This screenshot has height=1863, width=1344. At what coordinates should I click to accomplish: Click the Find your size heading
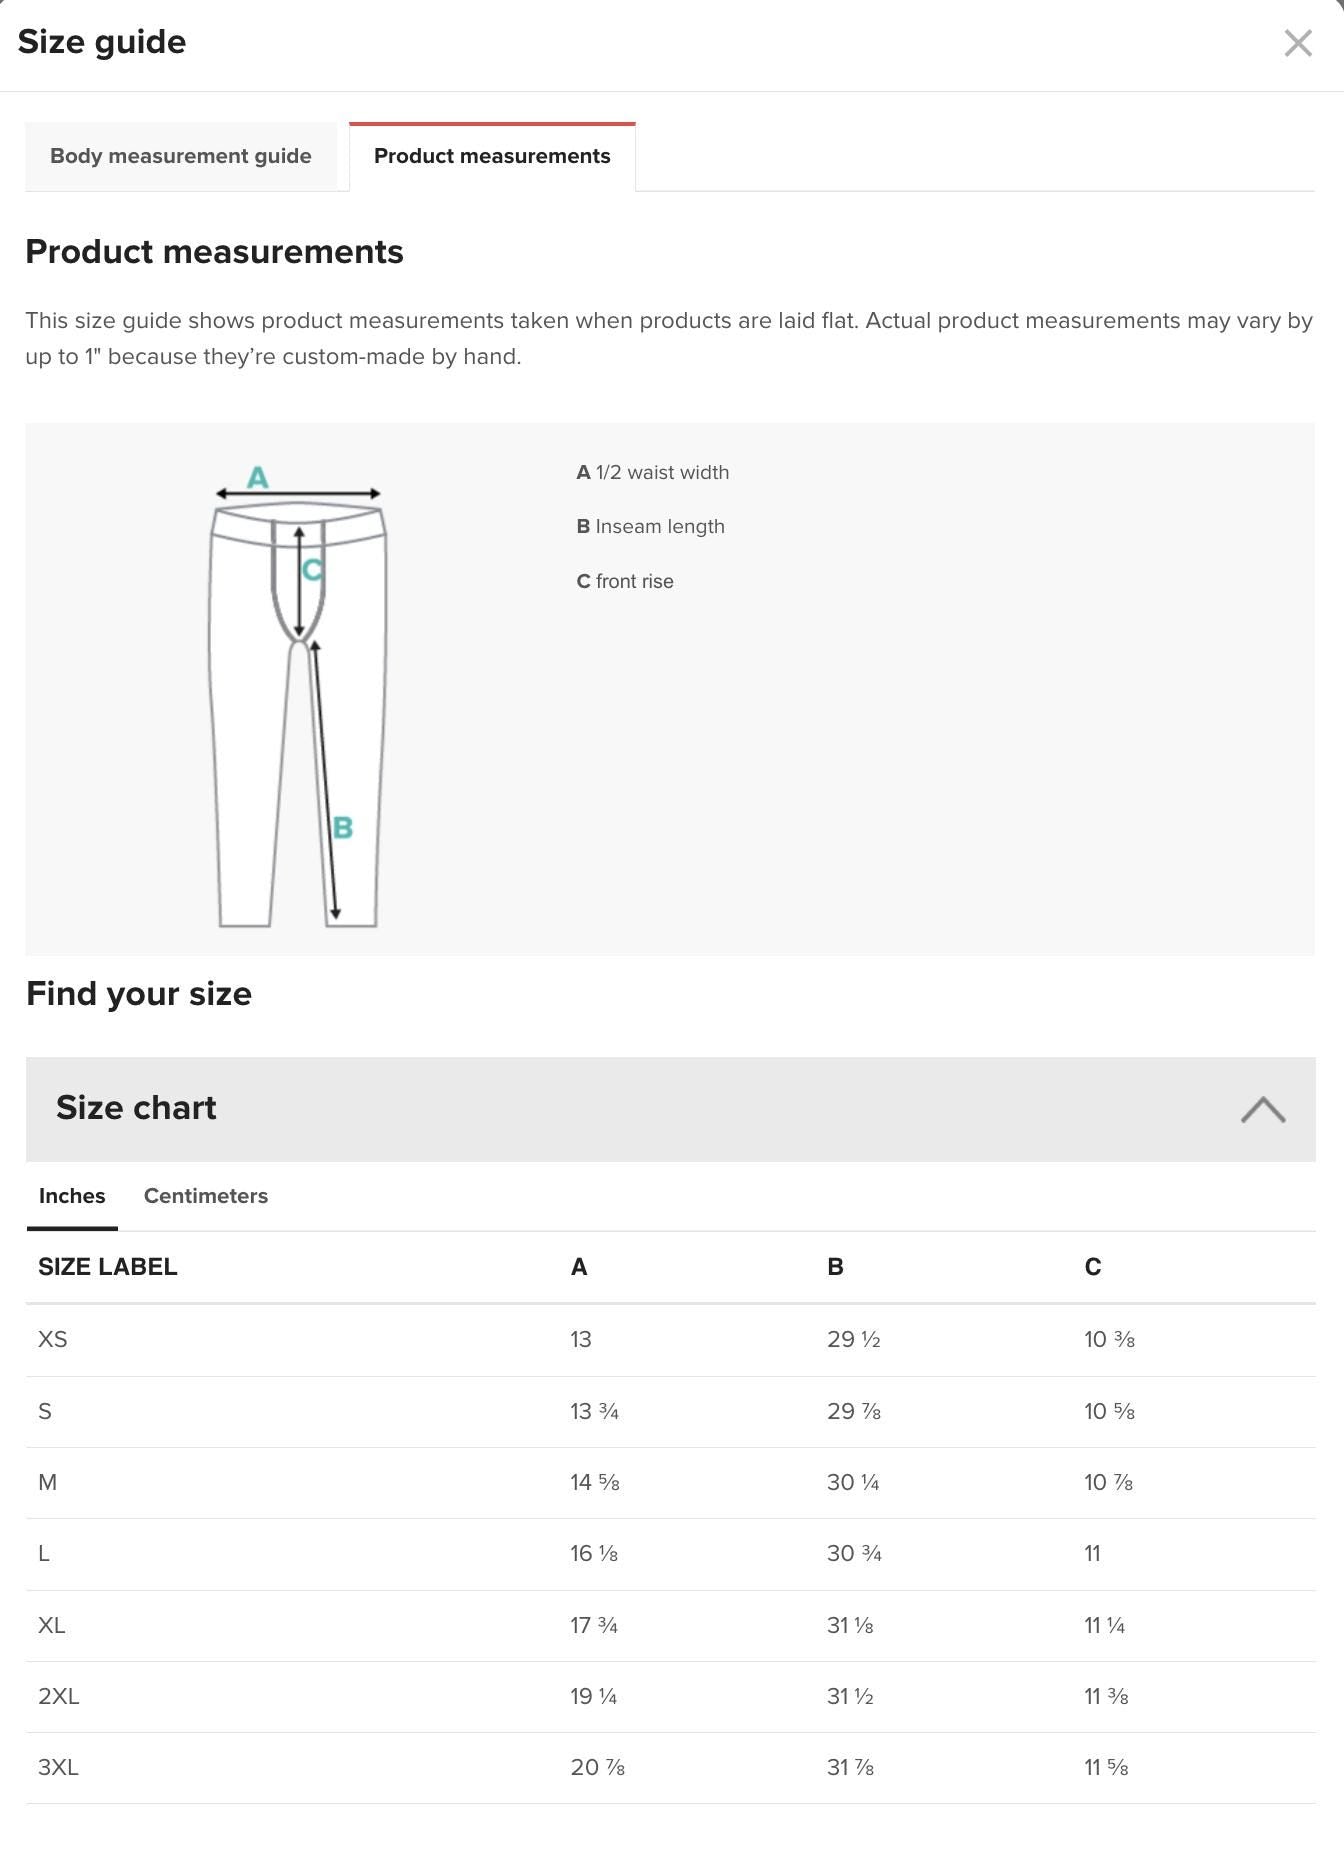(139, 993)
